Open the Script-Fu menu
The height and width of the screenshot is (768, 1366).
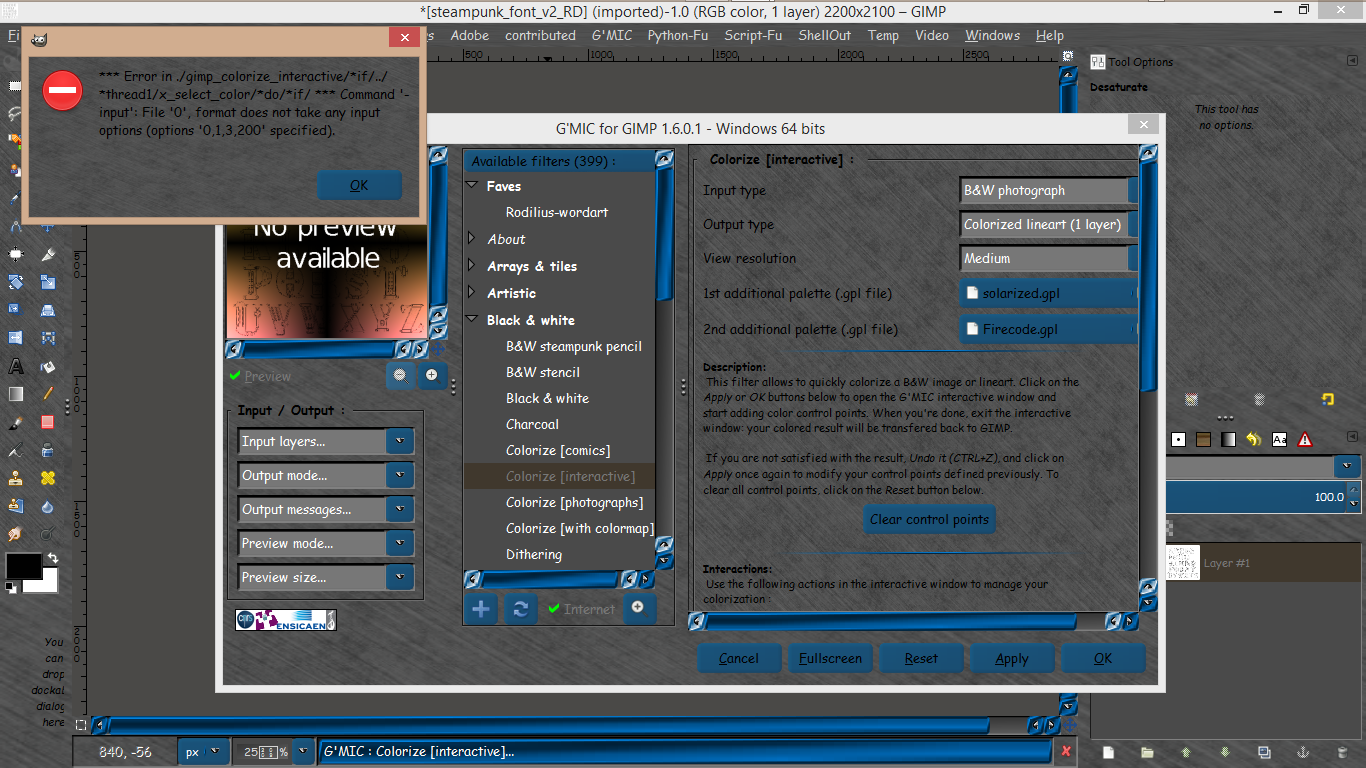[753, 35]
